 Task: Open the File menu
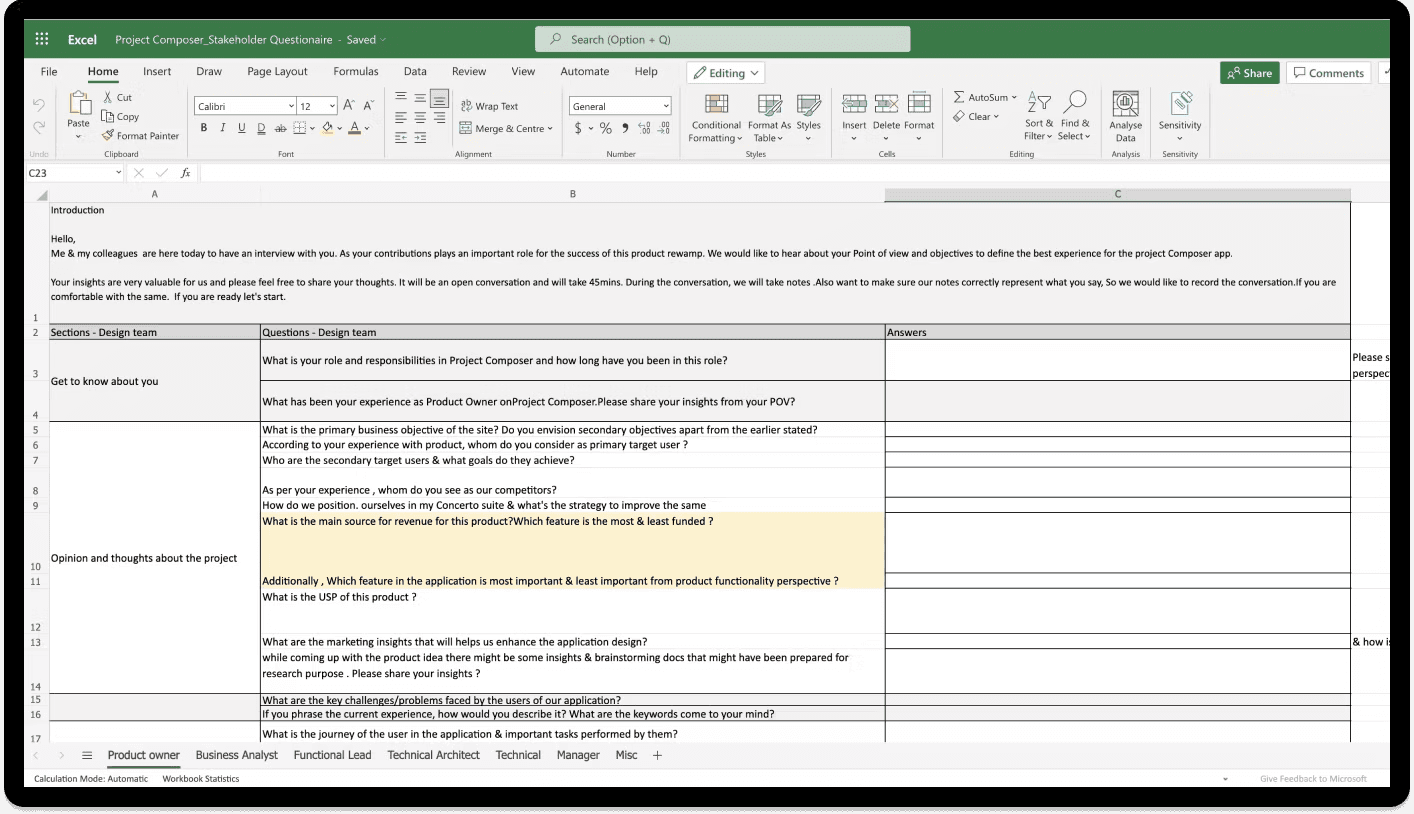click(49, 71)
